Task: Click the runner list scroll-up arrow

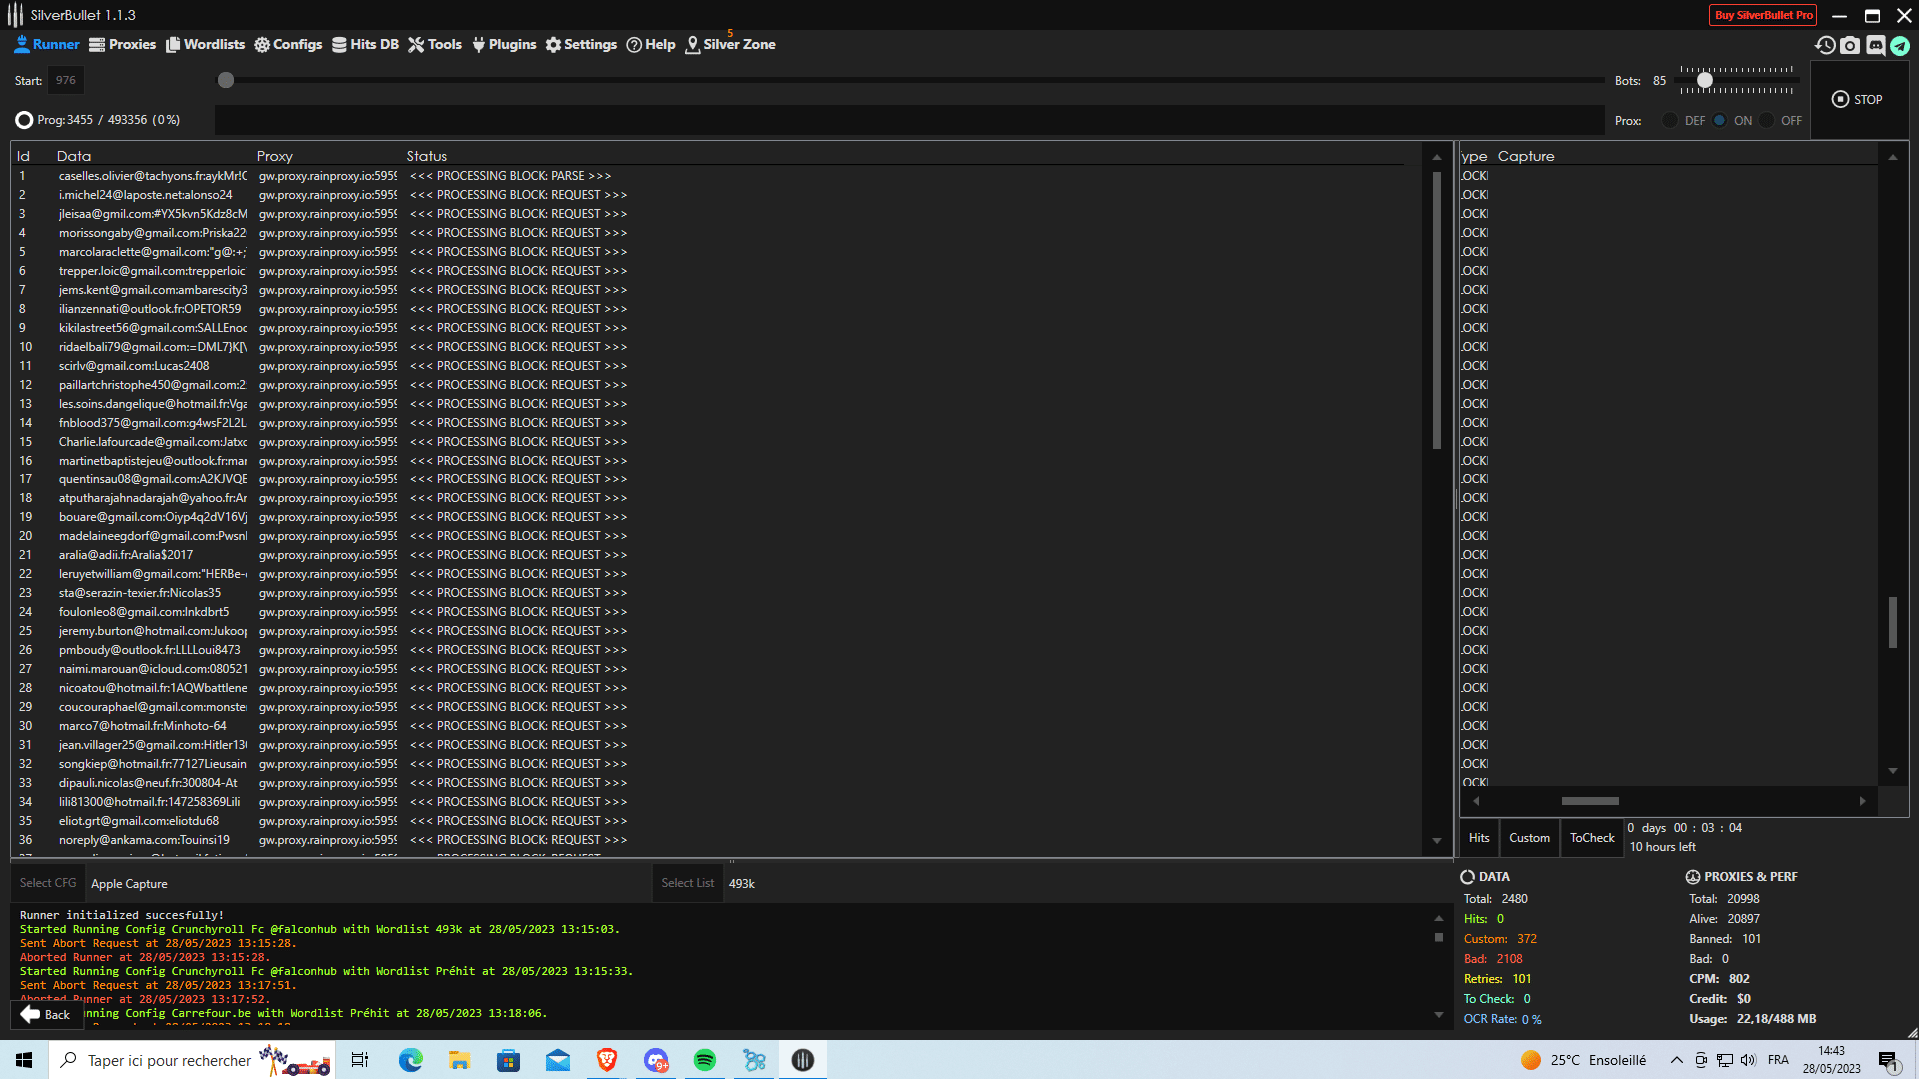Action: (1437, 157)
